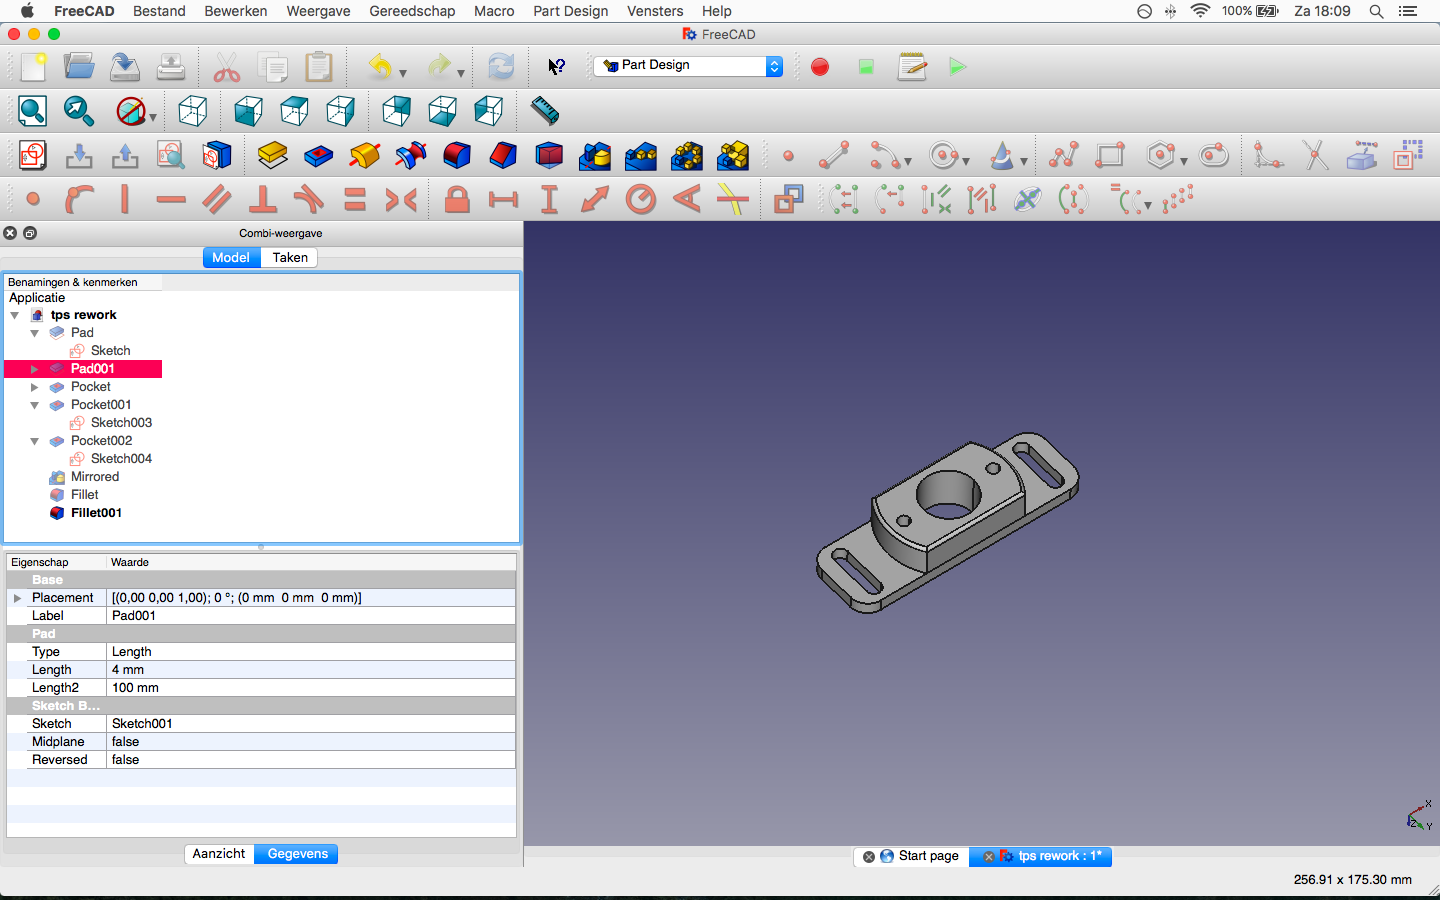Click the yellow Pad tool icon

pos(272,156)
